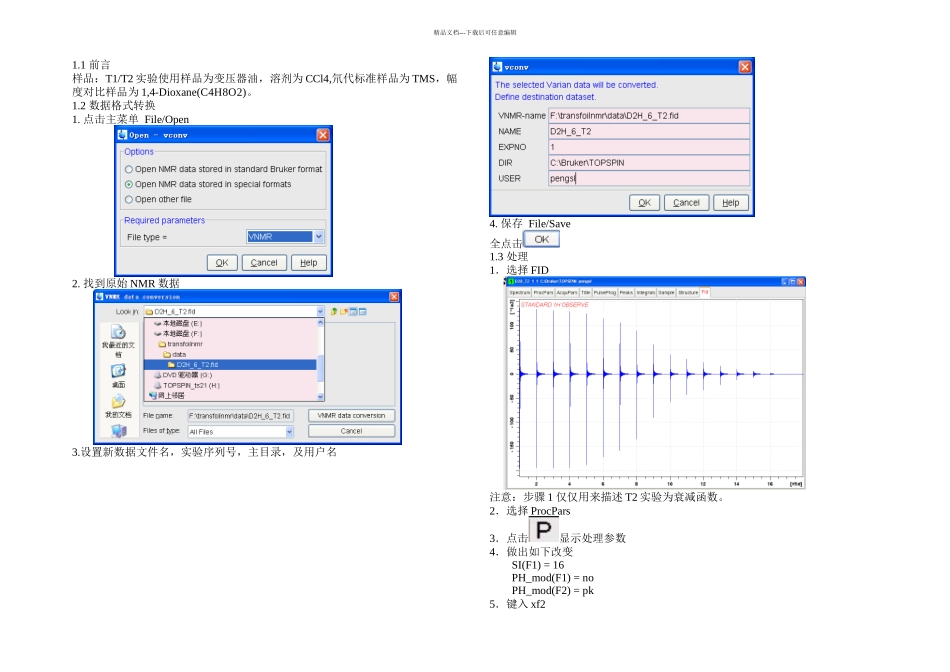Open My Documents shortcut icon
The width and height of the screenshot is (950, 672).
pyautogui.click(x=118, y=402)
